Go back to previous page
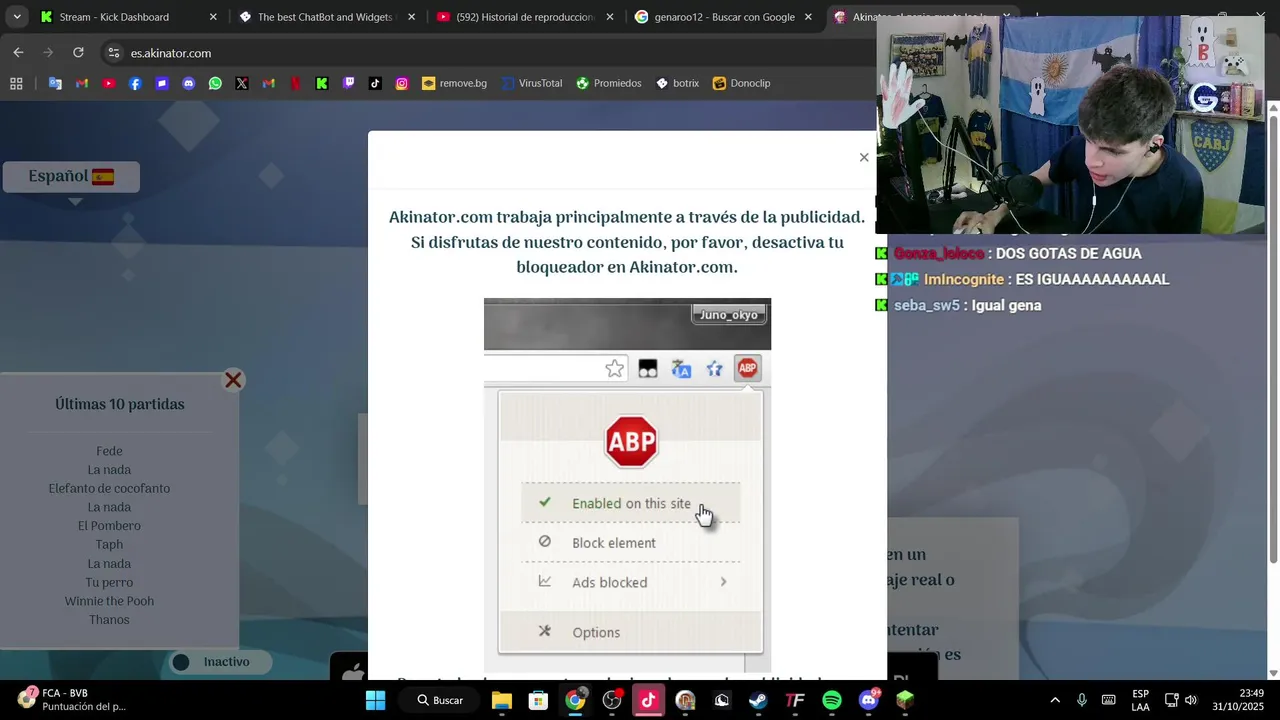The width and height of the screenshot is (1280, 720). point(18,52)
